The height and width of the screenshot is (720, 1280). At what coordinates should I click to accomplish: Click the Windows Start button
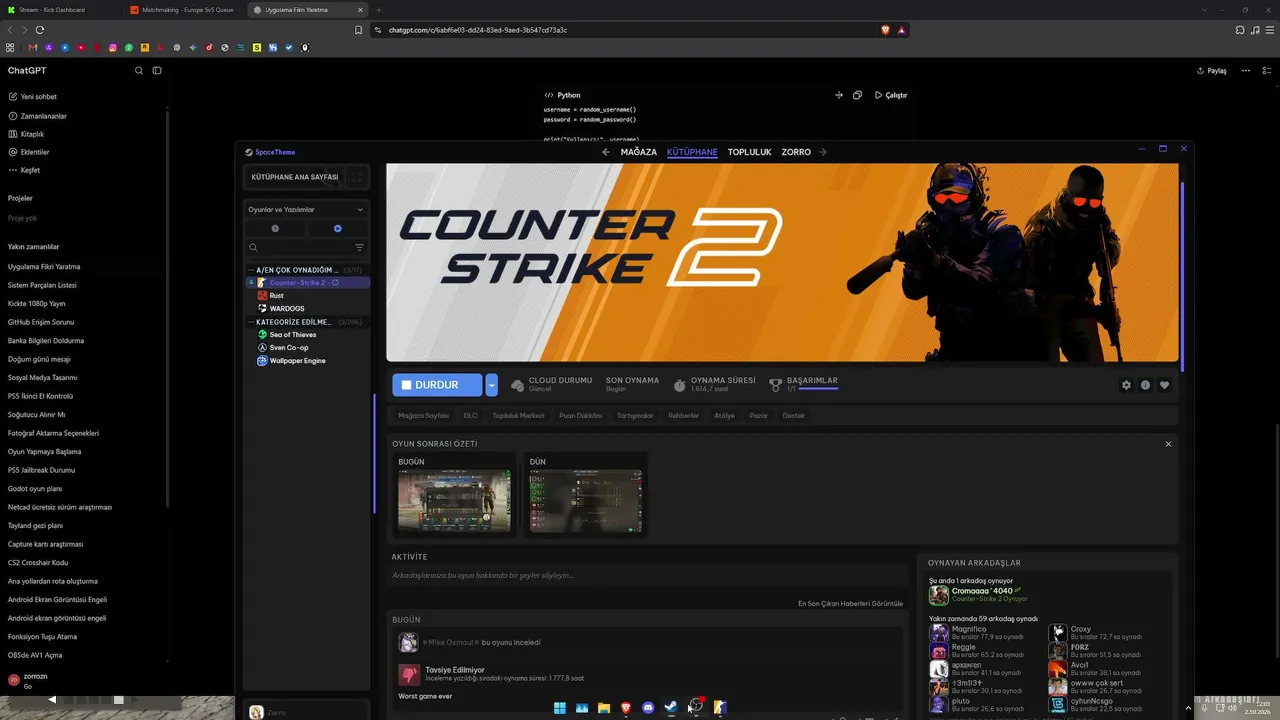[x=560, y=707]
